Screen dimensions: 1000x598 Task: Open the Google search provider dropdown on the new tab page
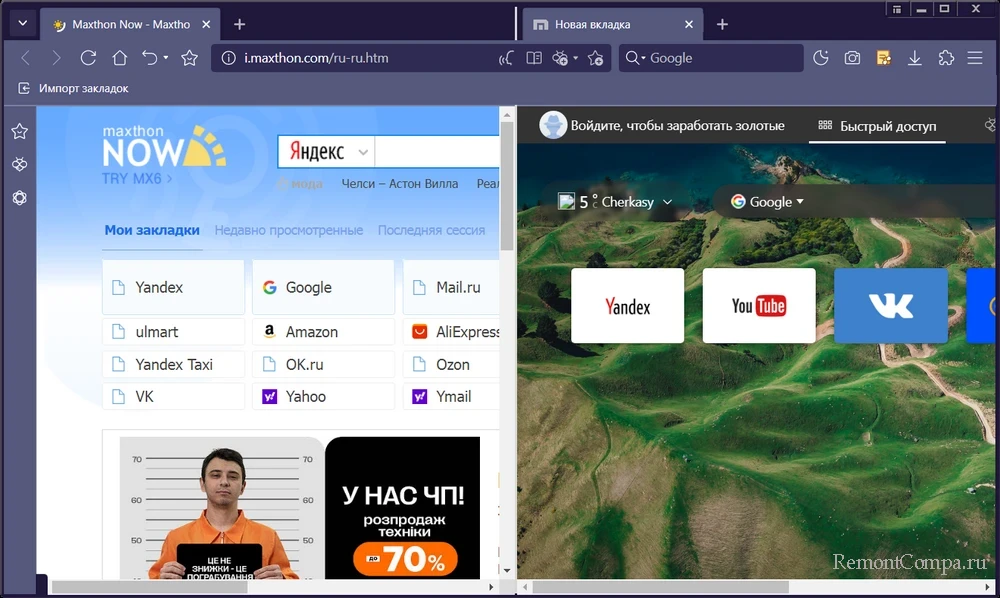click(x=767, y=202)
